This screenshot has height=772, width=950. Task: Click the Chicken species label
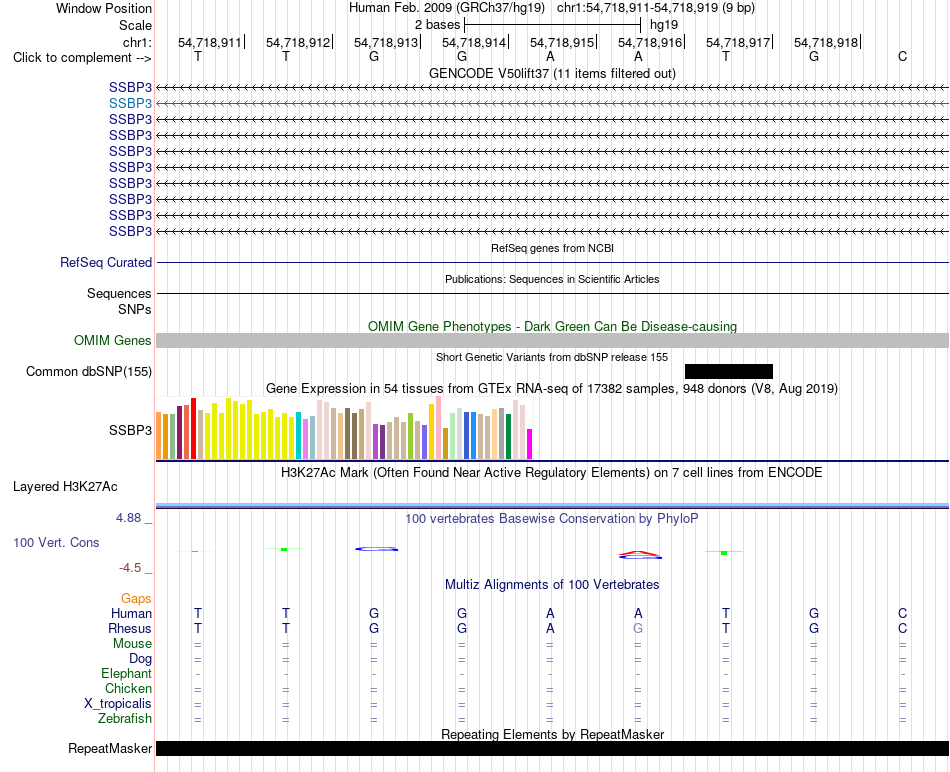128,688
